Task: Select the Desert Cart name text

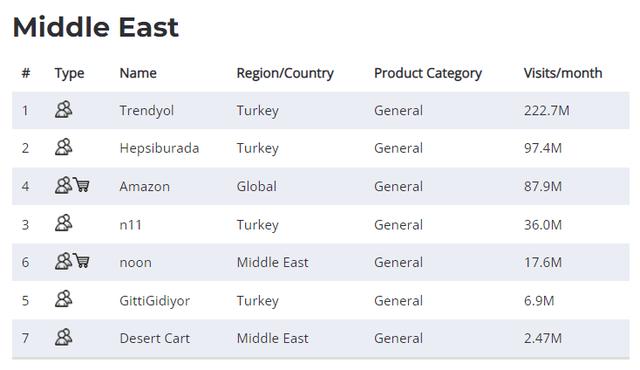Action: pos(155,338)
